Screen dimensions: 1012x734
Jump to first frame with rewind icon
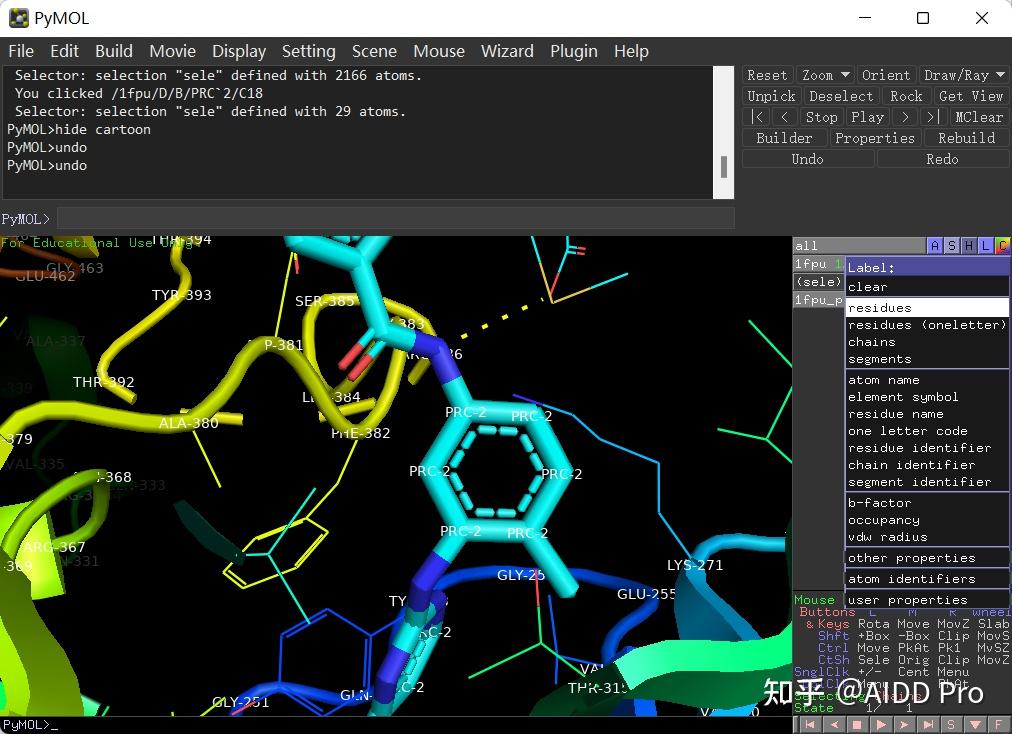[x=809, y=725]
